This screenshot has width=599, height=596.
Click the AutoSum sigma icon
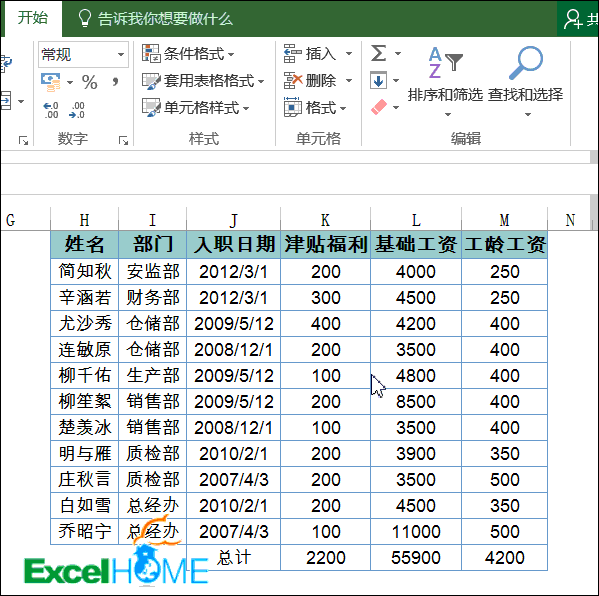379,53
